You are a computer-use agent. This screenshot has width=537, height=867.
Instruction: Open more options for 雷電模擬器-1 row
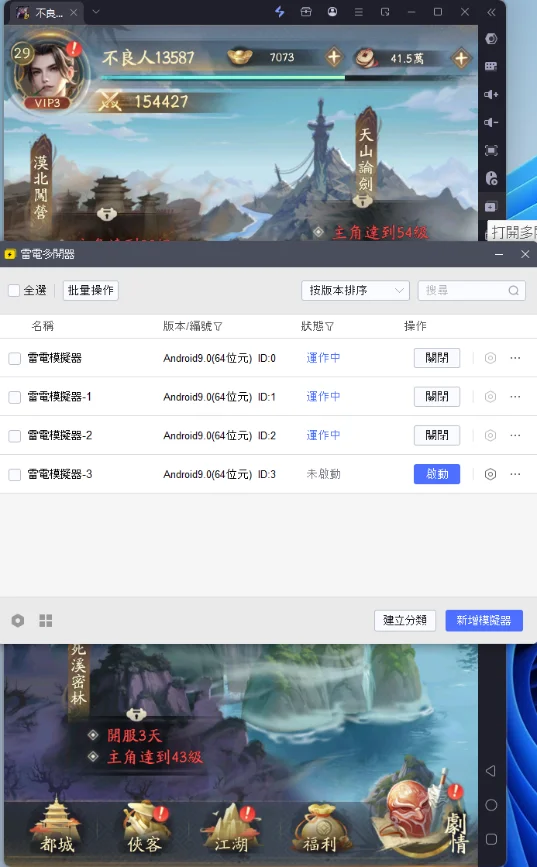coord(515,396)
